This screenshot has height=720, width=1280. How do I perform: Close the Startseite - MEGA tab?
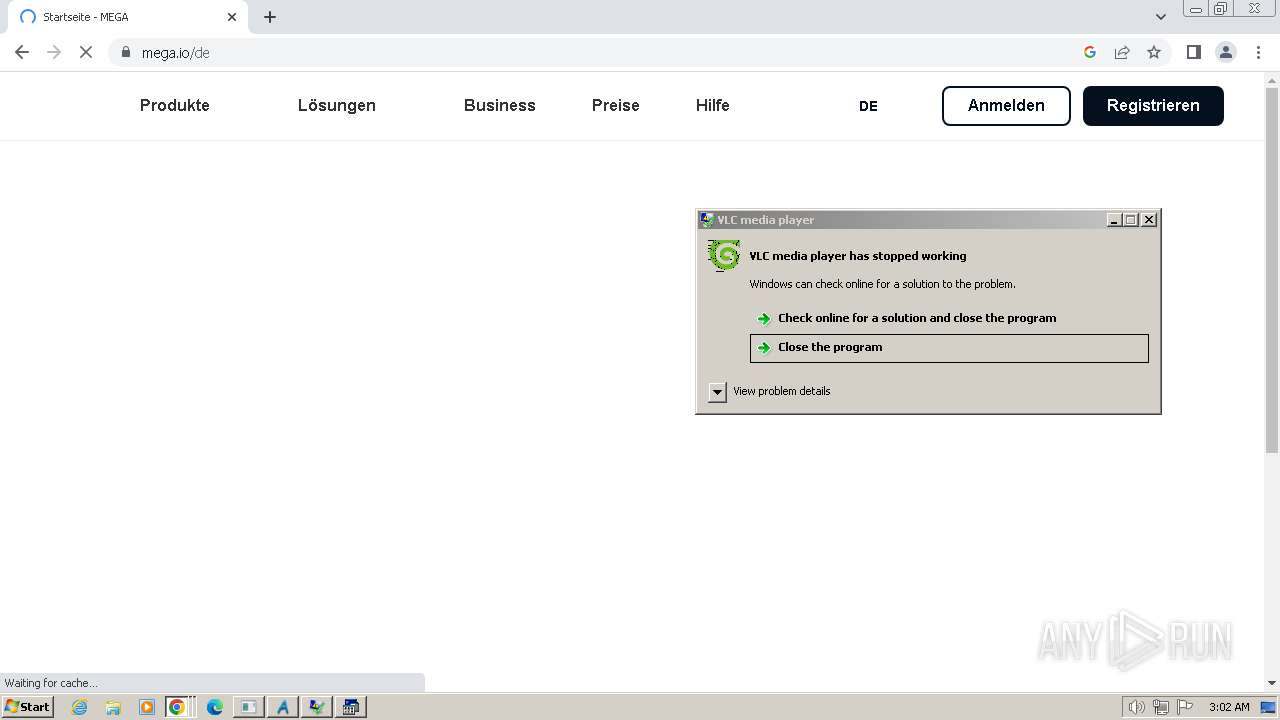tap(232, 17)
